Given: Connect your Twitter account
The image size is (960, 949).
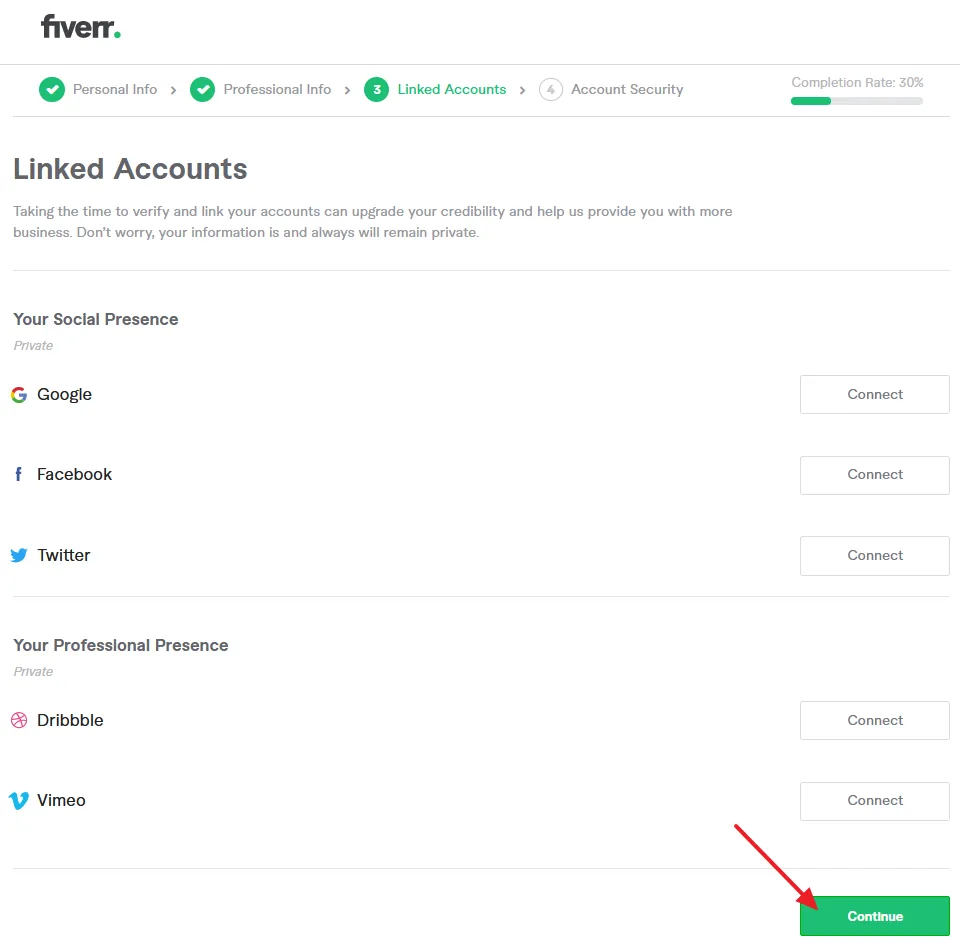Looking at the screenshot, I should point(874,556).
